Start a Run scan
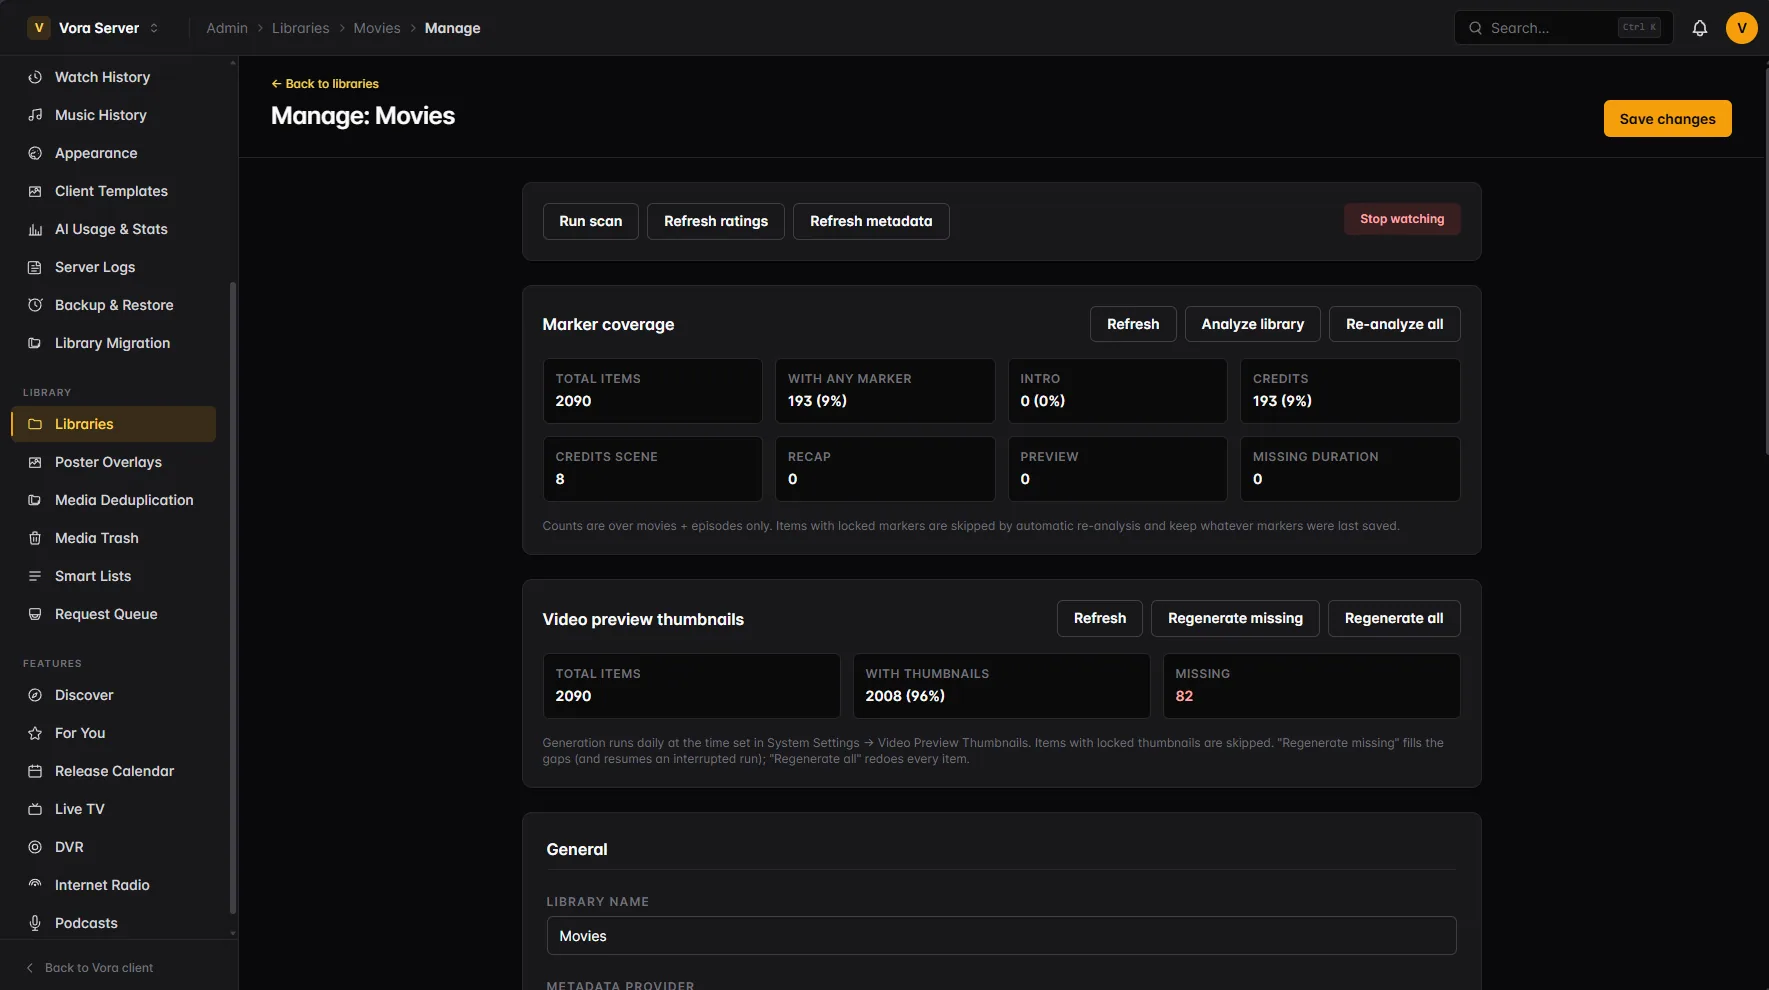 (x=591, y=221)
